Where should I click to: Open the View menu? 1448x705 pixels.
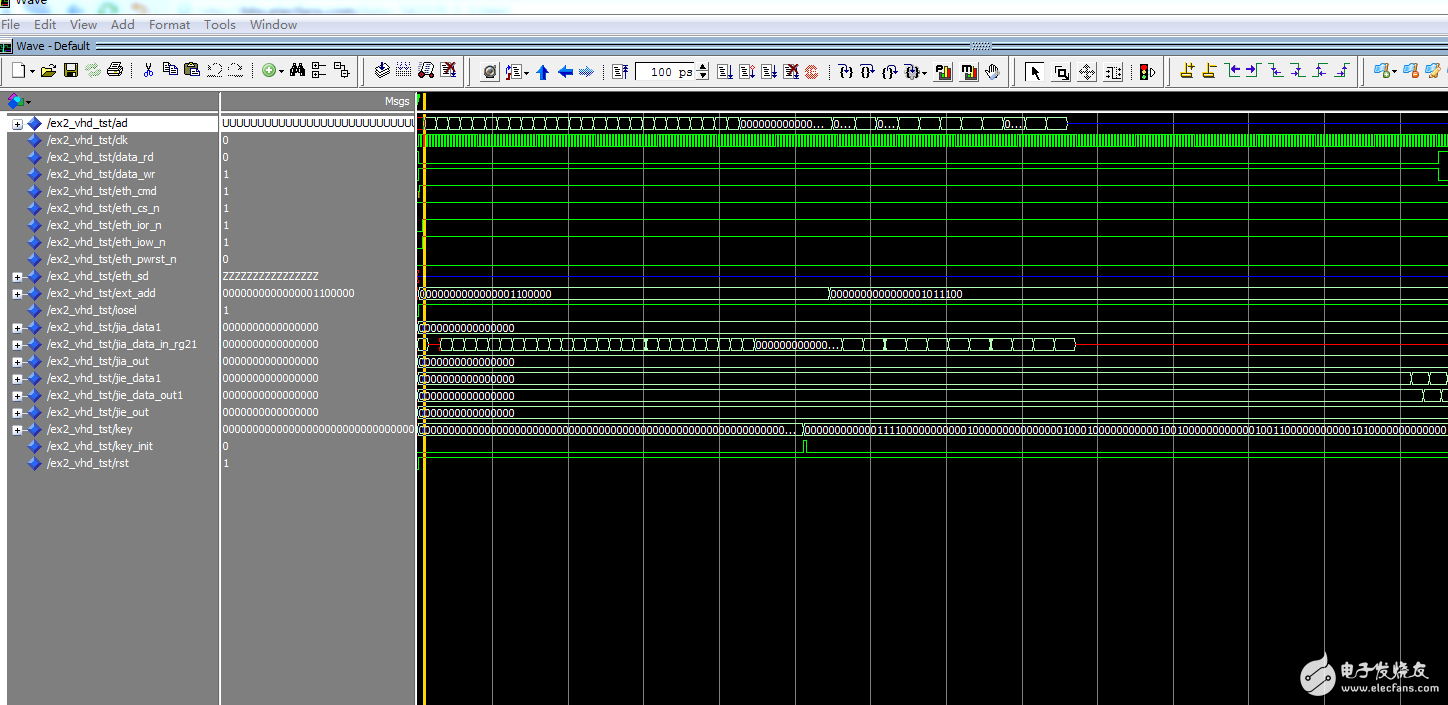[x=84, y=24]
